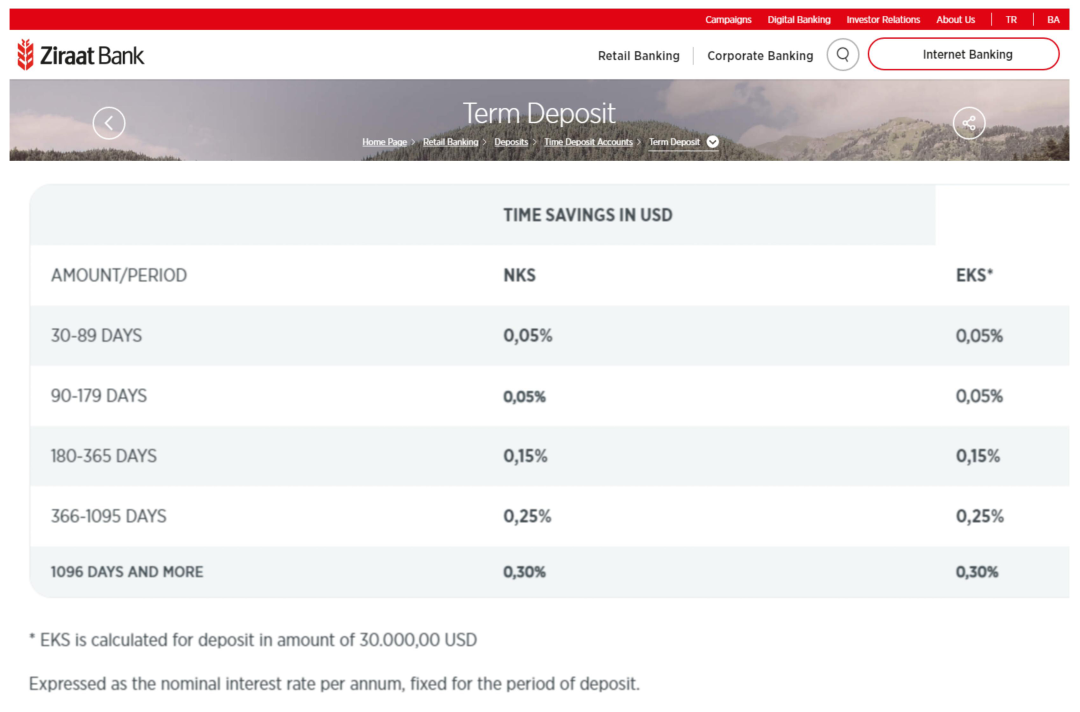Screen dimensions: 1080x712
Task: Open the Campaigns menu item
Action: (728, 20)
